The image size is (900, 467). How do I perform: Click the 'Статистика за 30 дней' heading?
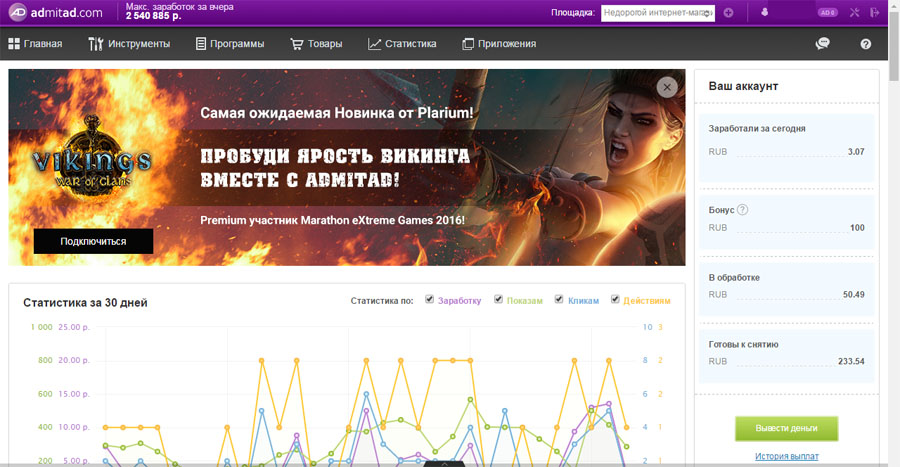tap(85, 303)
